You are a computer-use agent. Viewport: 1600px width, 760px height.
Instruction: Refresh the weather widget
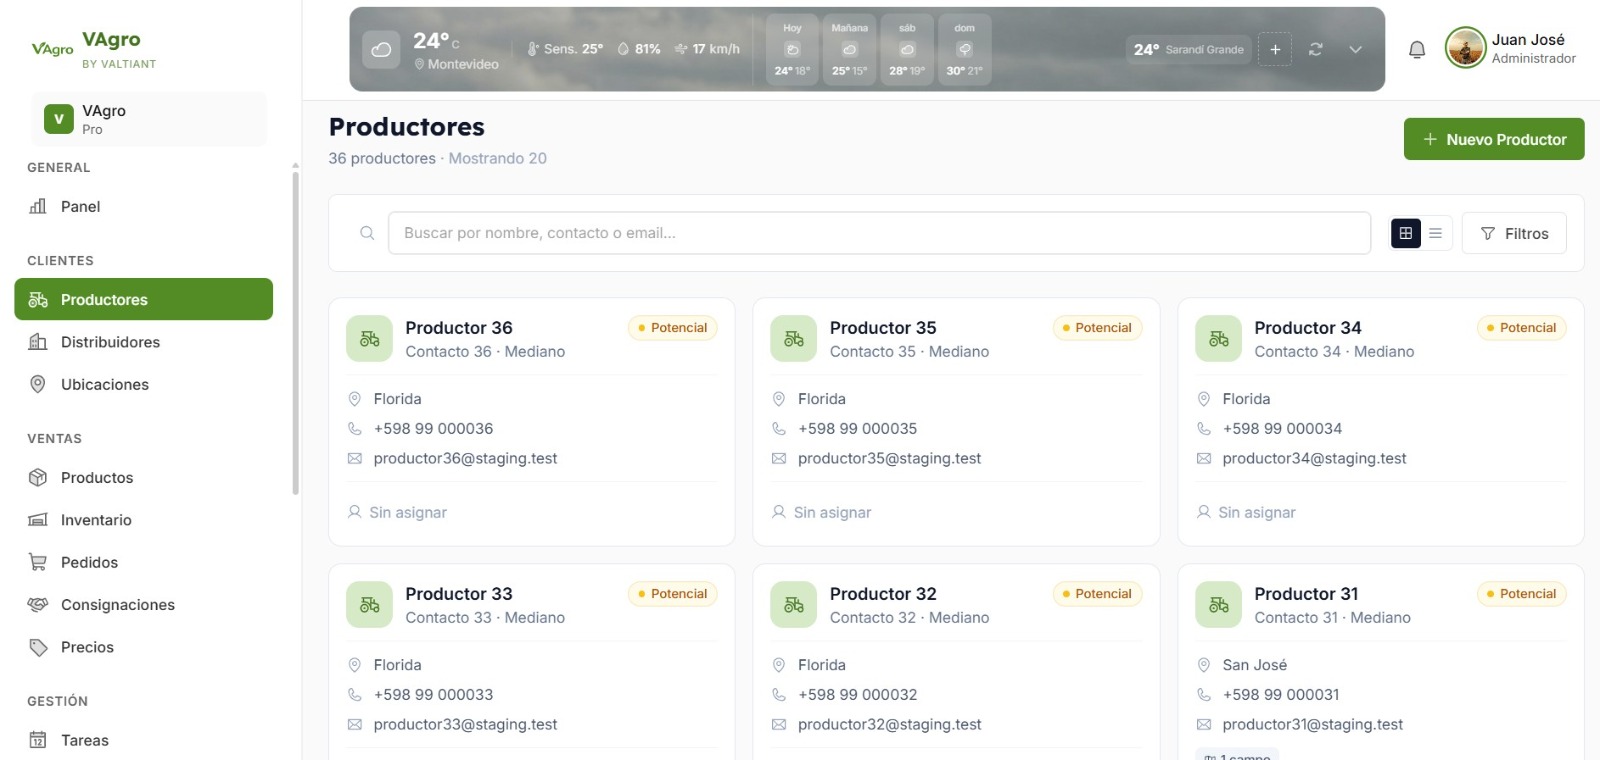(x=1315, y=49)
